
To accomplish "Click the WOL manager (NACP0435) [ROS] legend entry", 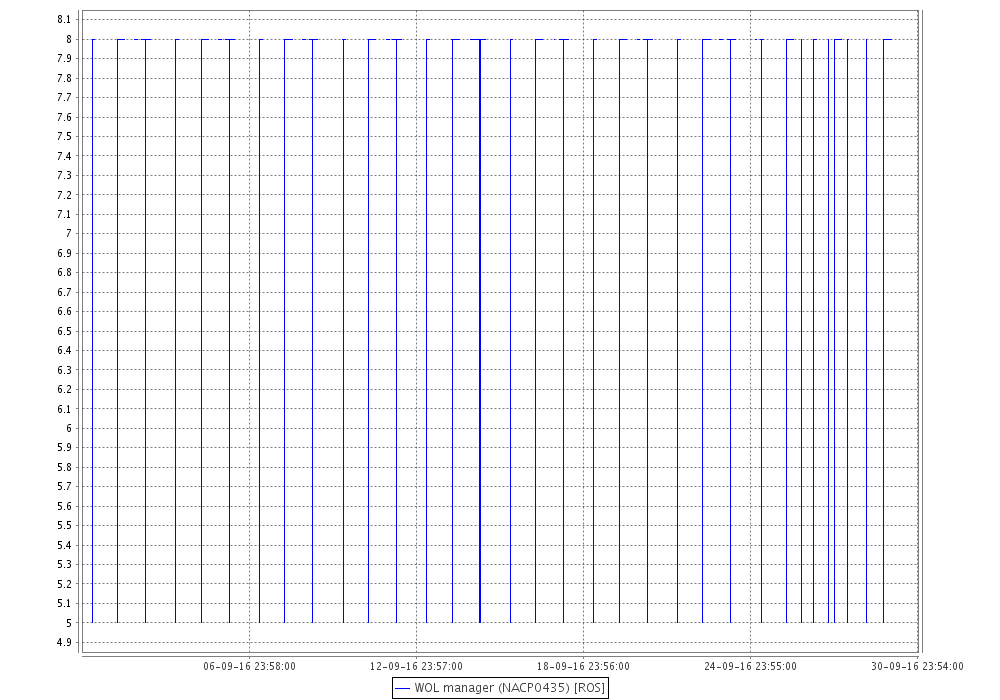I will coord(500,688).
